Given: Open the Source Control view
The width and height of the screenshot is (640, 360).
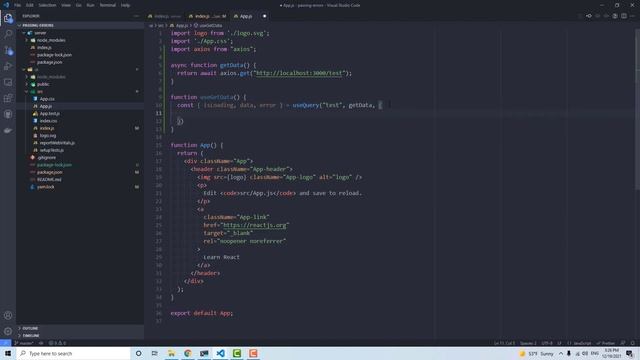Looking at the screenshot, I should [8, 50].
